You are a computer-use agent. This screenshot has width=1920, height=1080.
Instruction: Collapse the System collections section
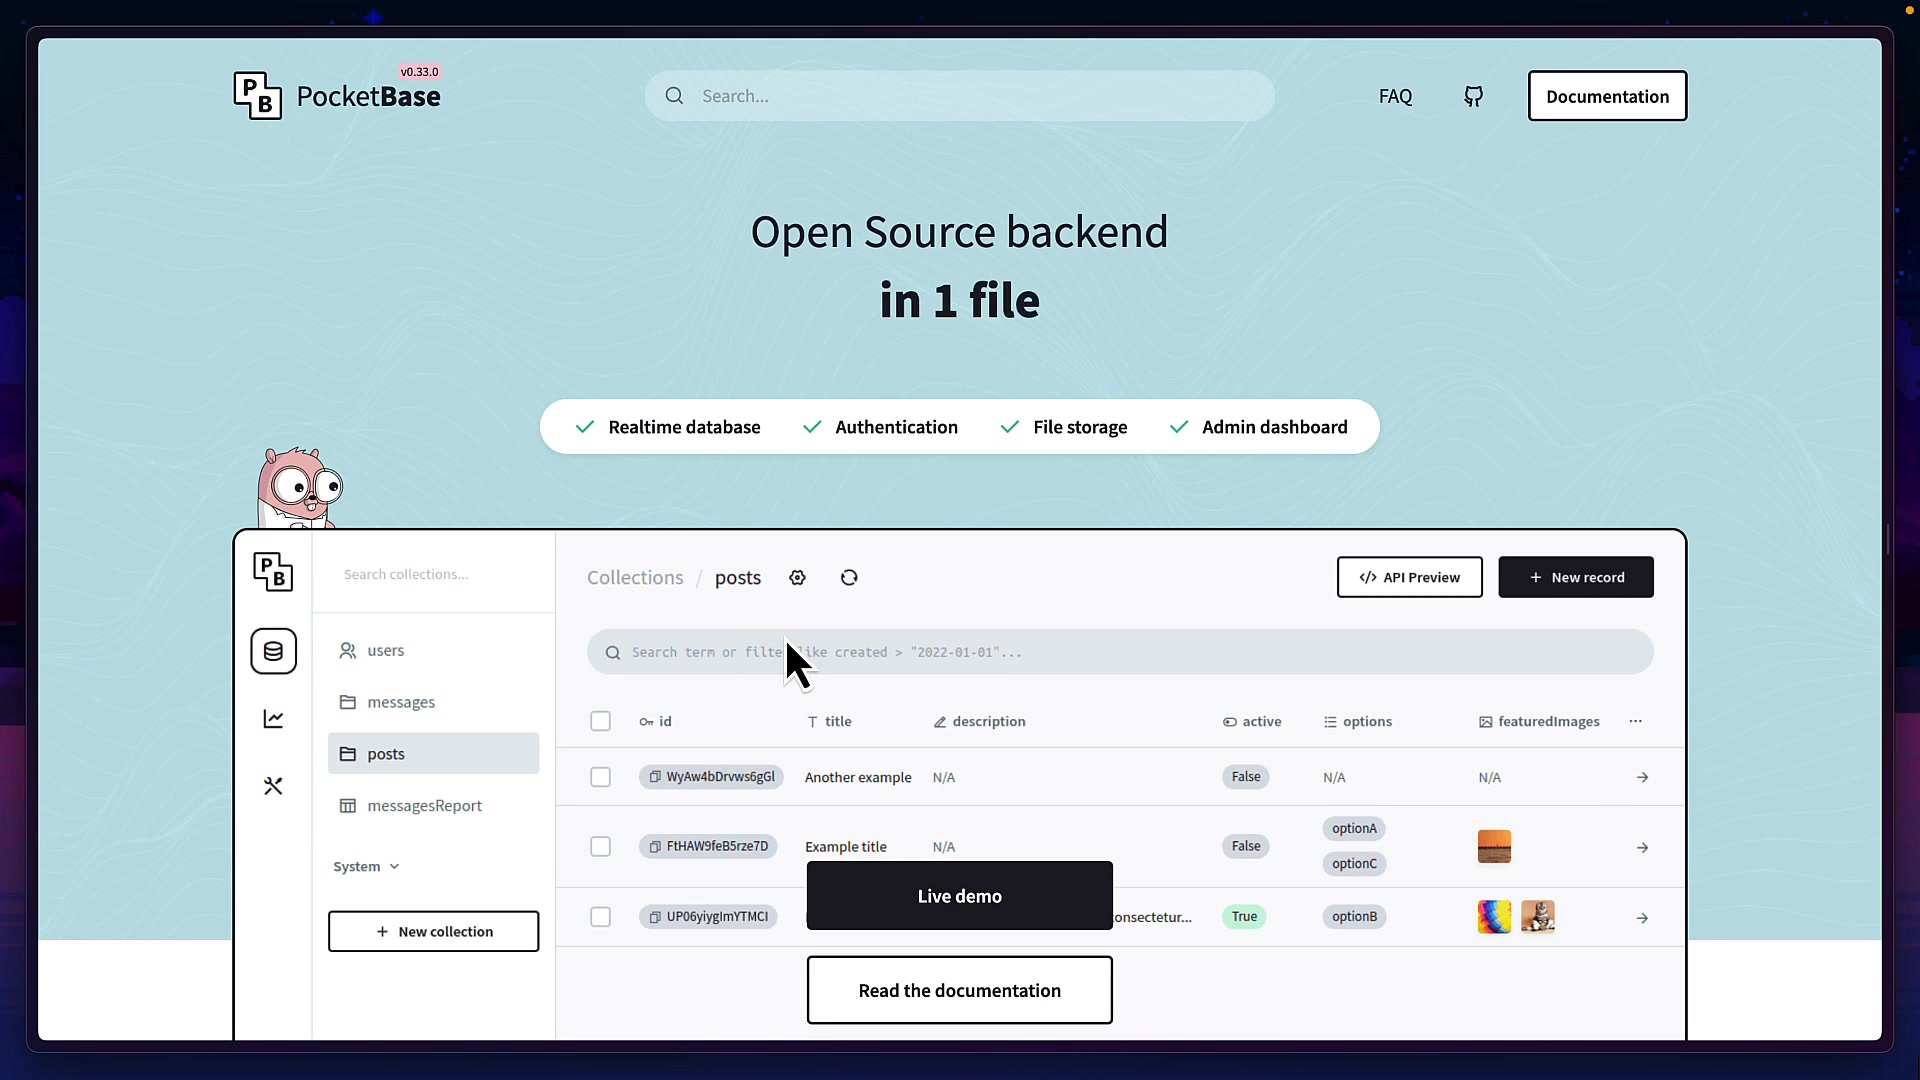[x=365, y=866]
